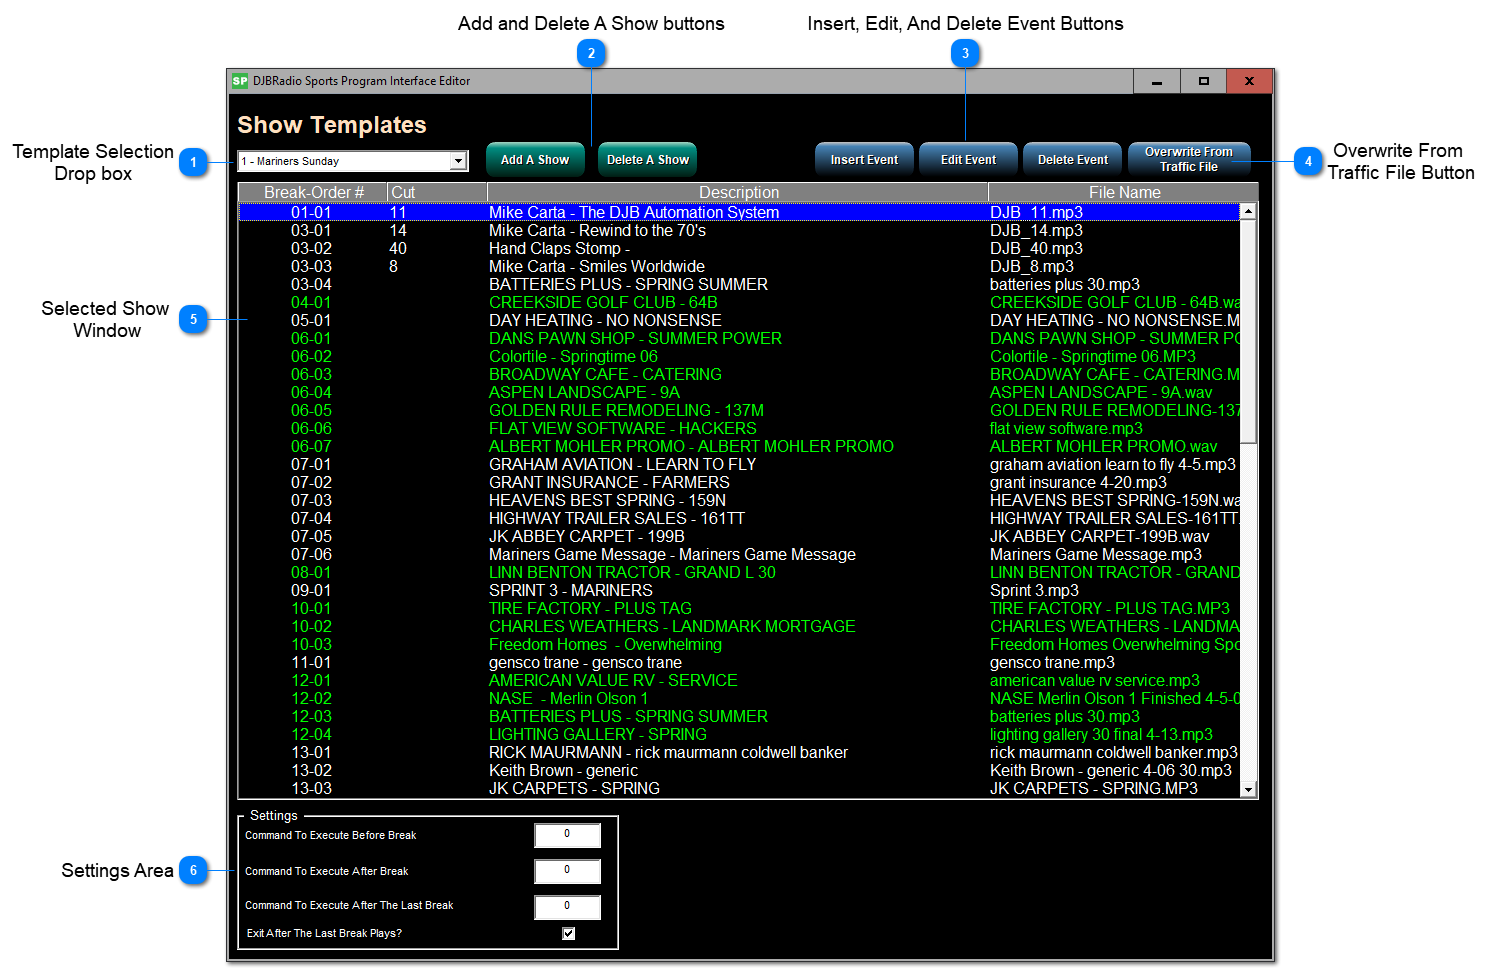1491x971 pixels.
Task: Select LIGHTING GALLERY - SPRING row
Action: tap(740, 734)
